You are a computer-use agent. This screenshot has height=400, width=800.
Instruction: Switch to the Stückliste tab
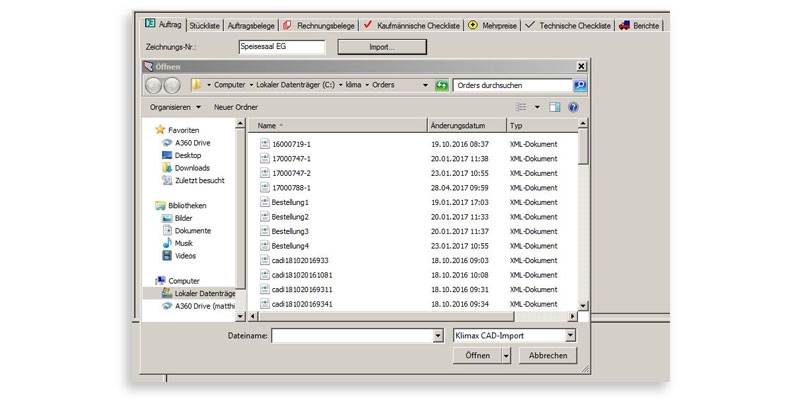205,24
